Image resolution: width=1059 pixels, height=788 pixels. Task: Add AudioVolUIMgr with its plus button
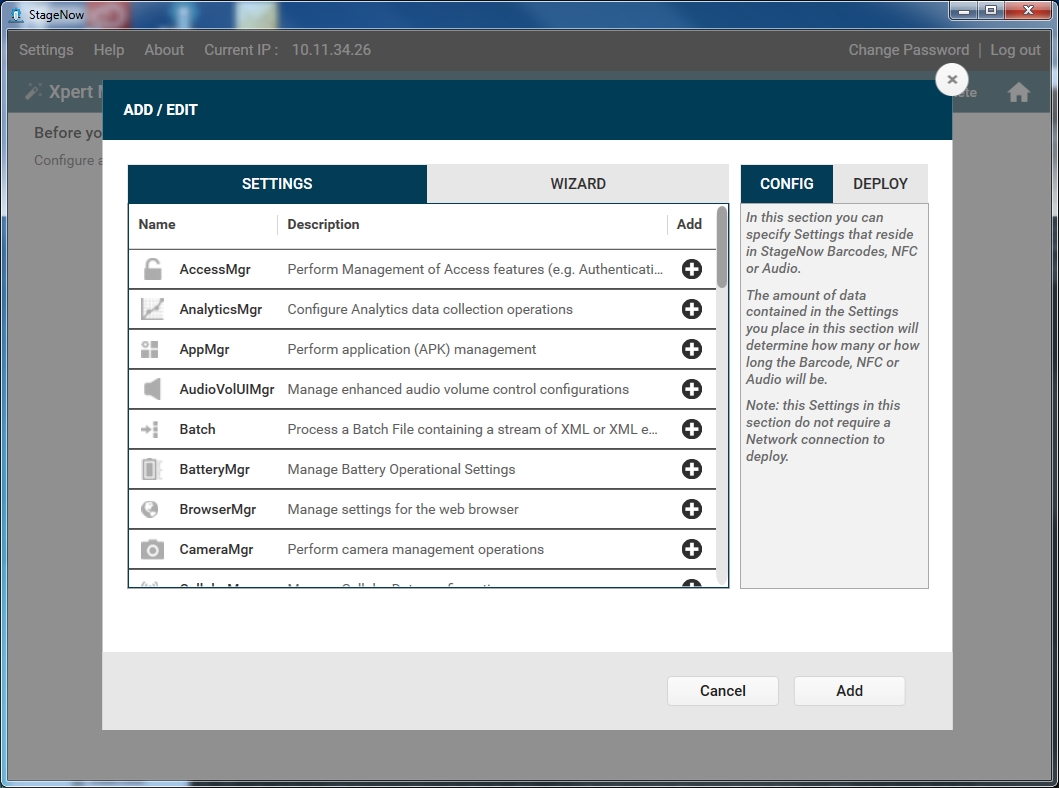tap(691, 389)
